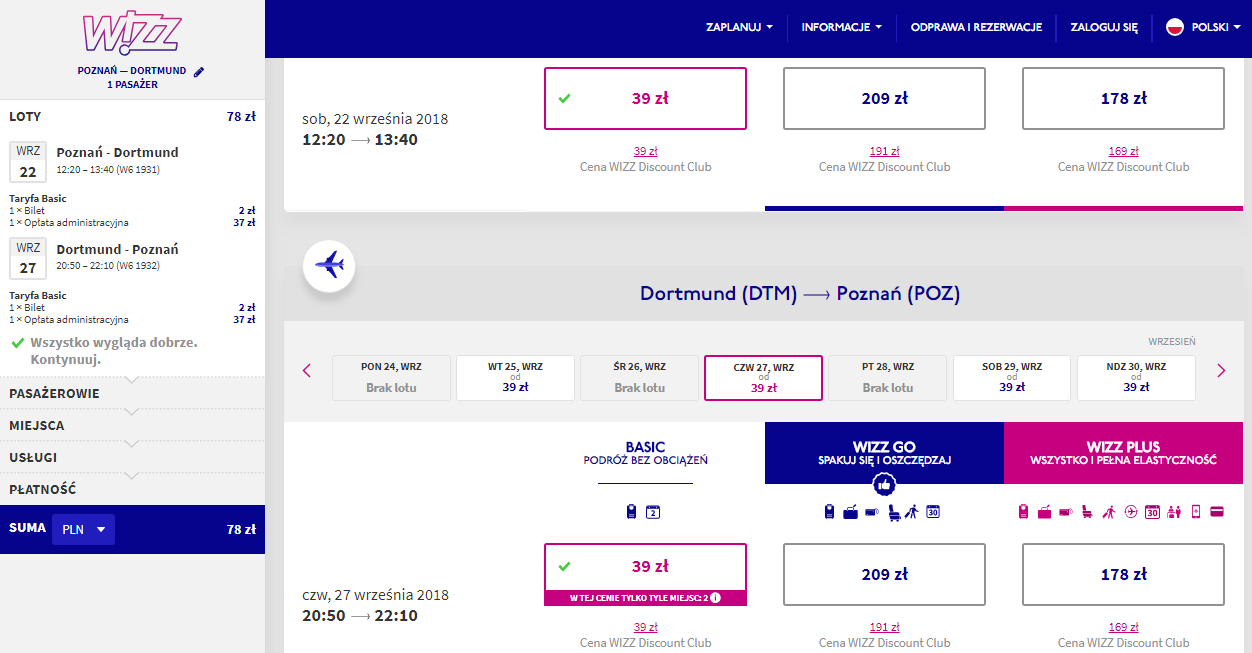This screenshot has height=653, width=1252.
Task: Select the ŚR 26, WRZ 'Brak lotu' tab
Action: [x=639, y=378]
